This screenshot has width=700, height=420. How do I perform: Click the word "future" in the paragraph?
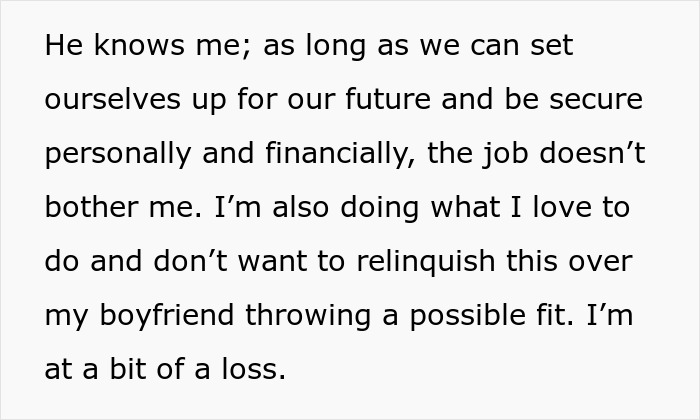pos(388,99)
